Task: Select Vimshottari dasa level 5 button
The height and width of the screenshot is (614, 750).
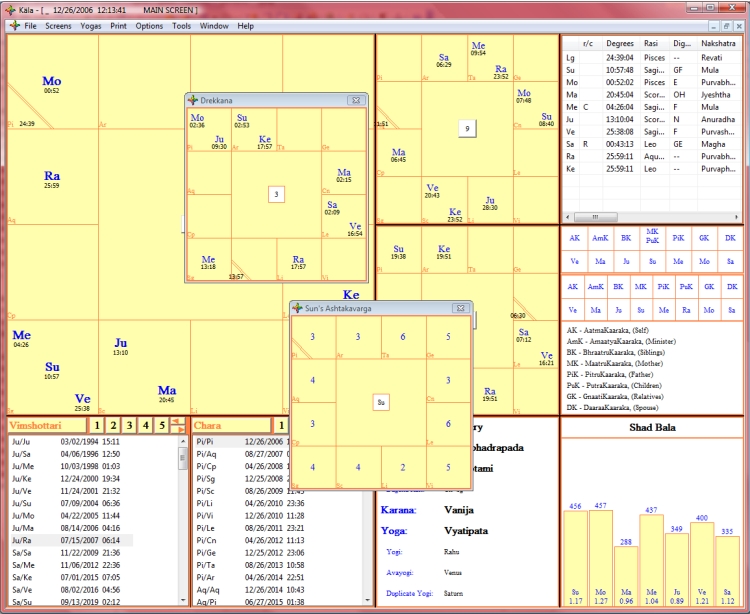Action: pos(162,425)
